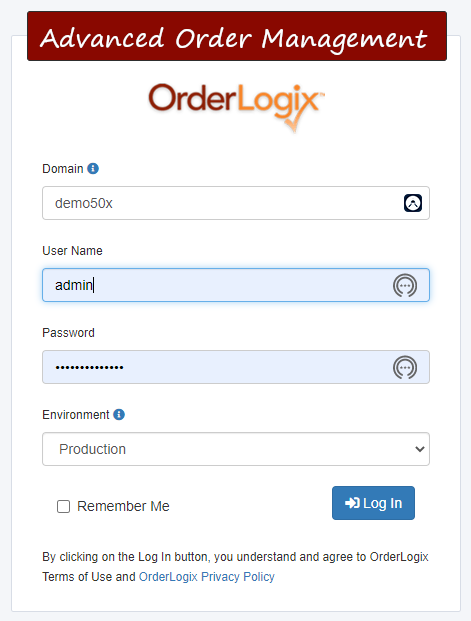Screen dimensions: 471x621
Task: Click the Advanced Order Management banner
Action: click(x=237, y=36)
